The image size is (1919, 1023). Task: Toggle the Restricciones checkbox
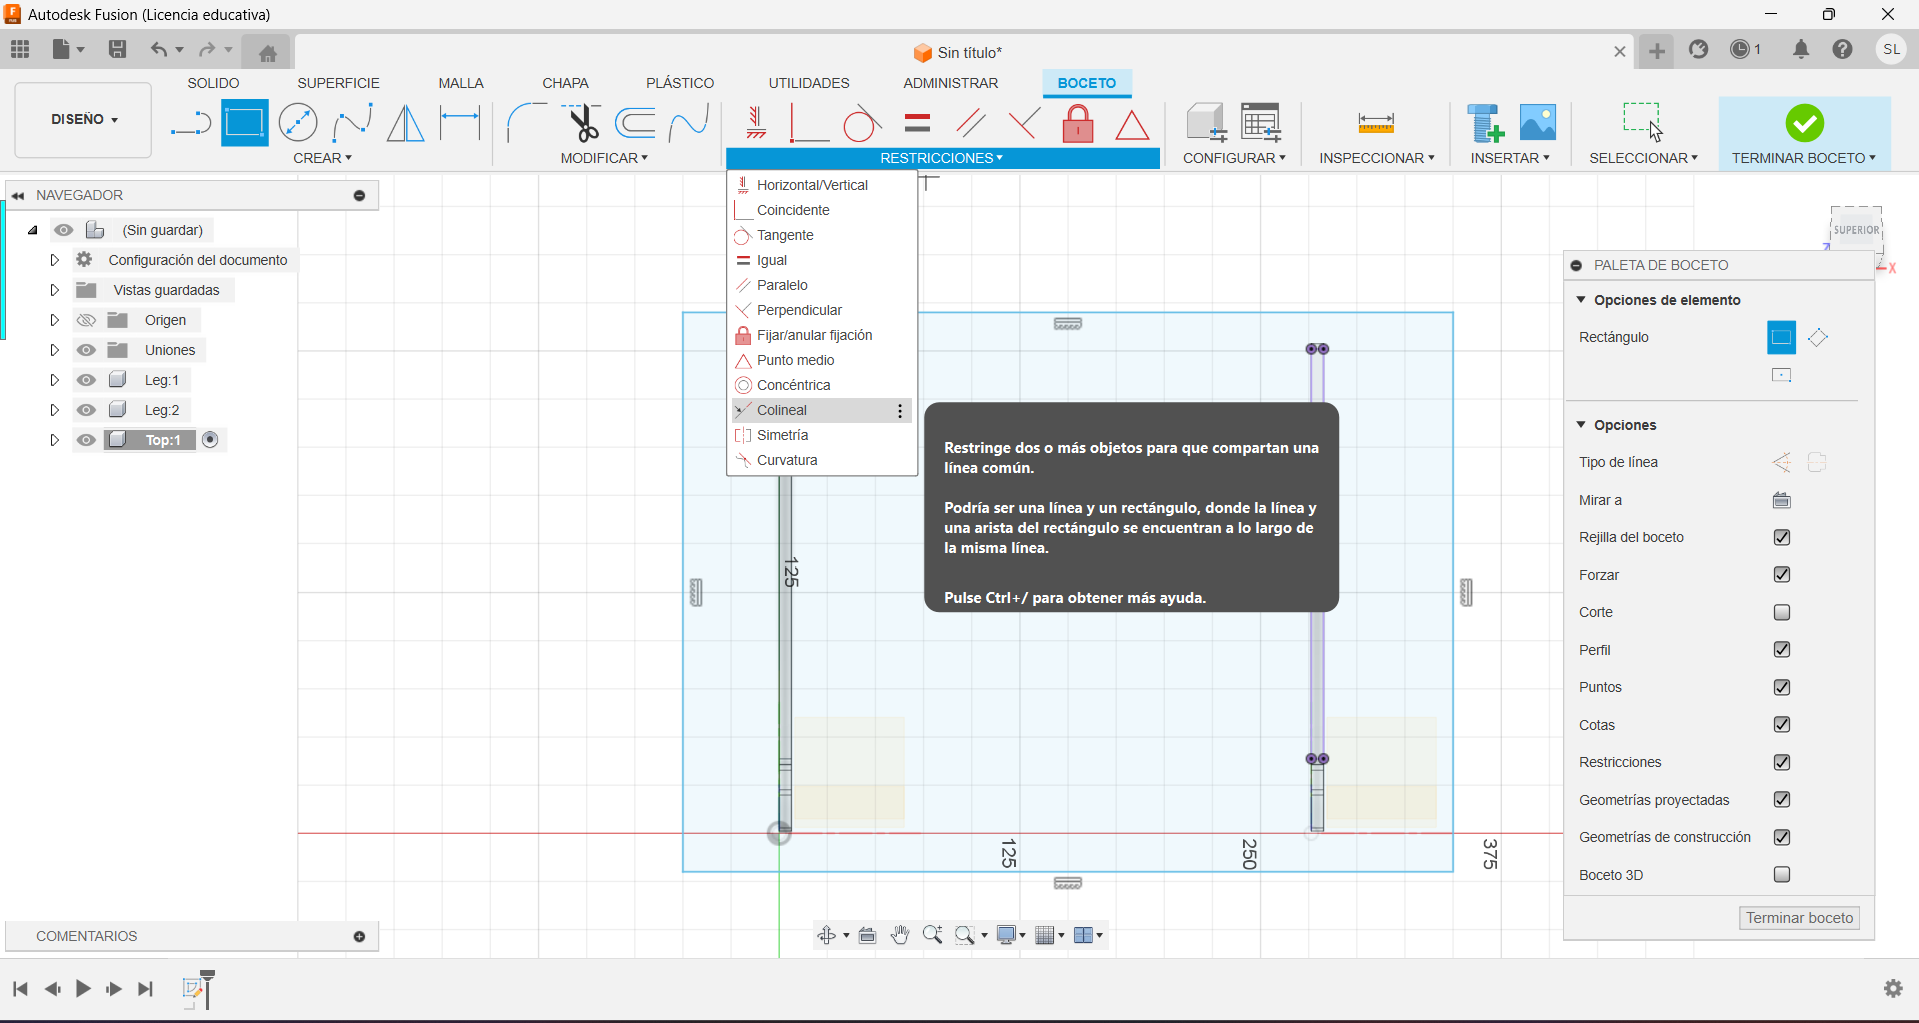click(x=1781, y=762)
